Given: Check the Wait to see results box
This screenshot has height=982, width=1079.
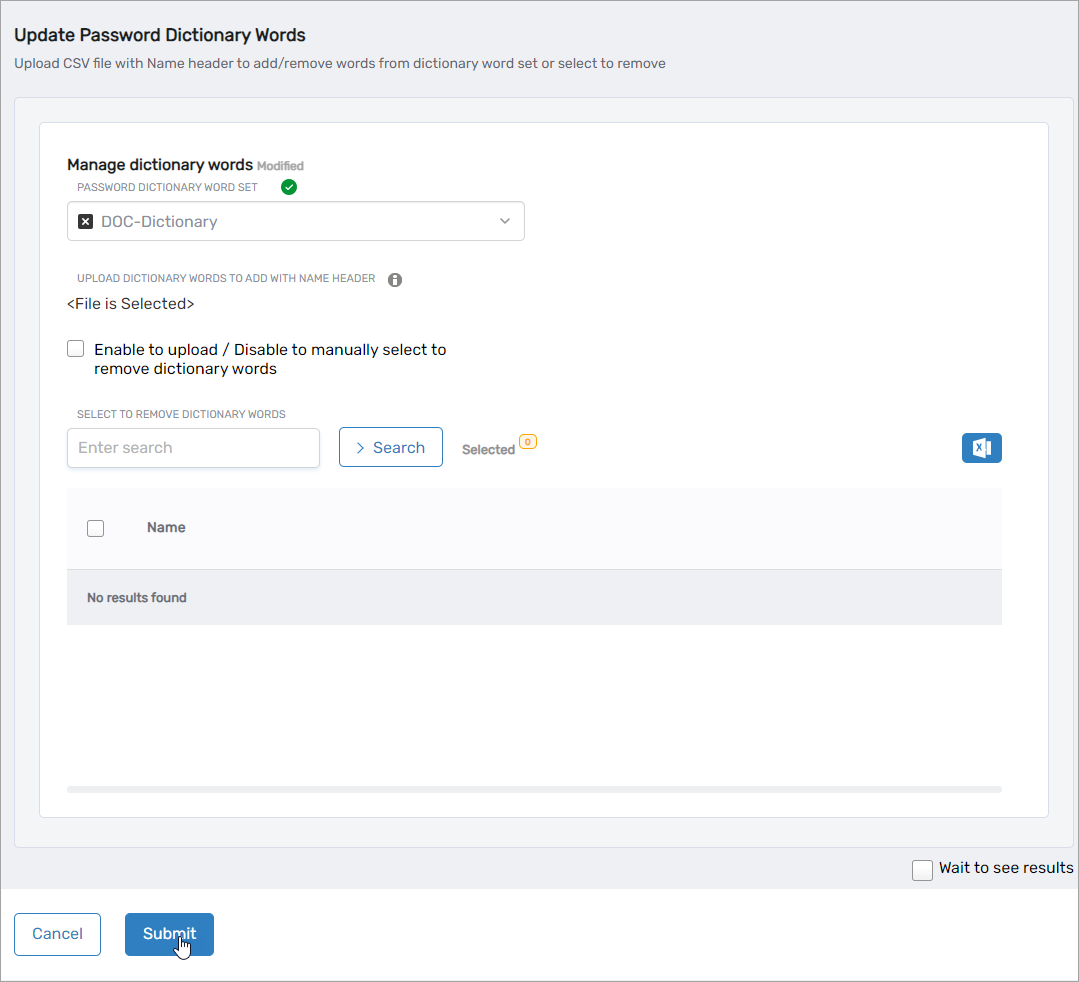Looking at the screenshot, I should [x=922, y=870].
